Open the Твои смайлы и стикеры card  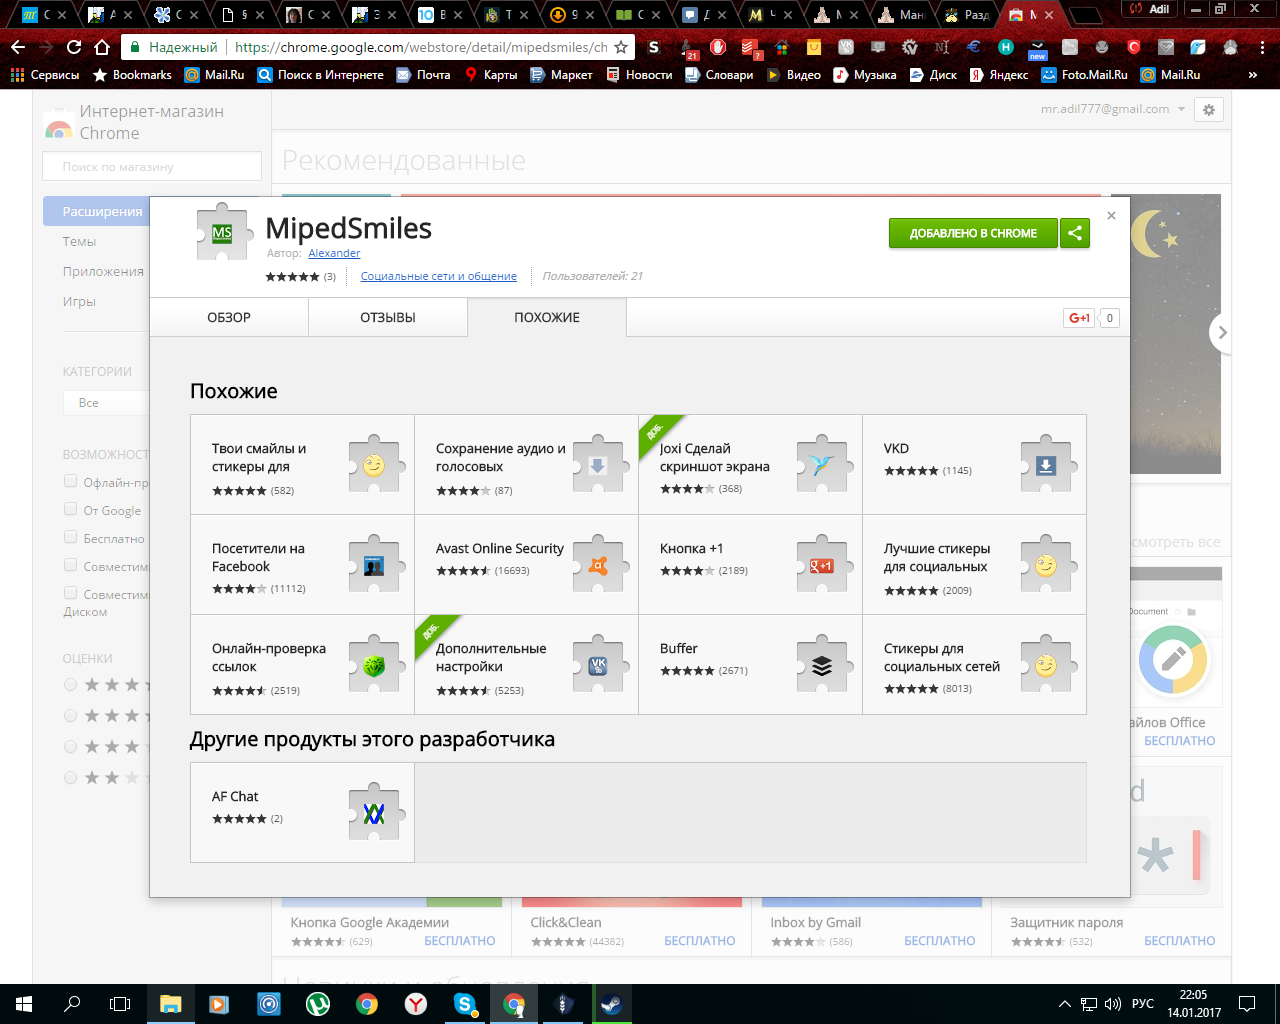pyautogui.click(x=302, y=465)
